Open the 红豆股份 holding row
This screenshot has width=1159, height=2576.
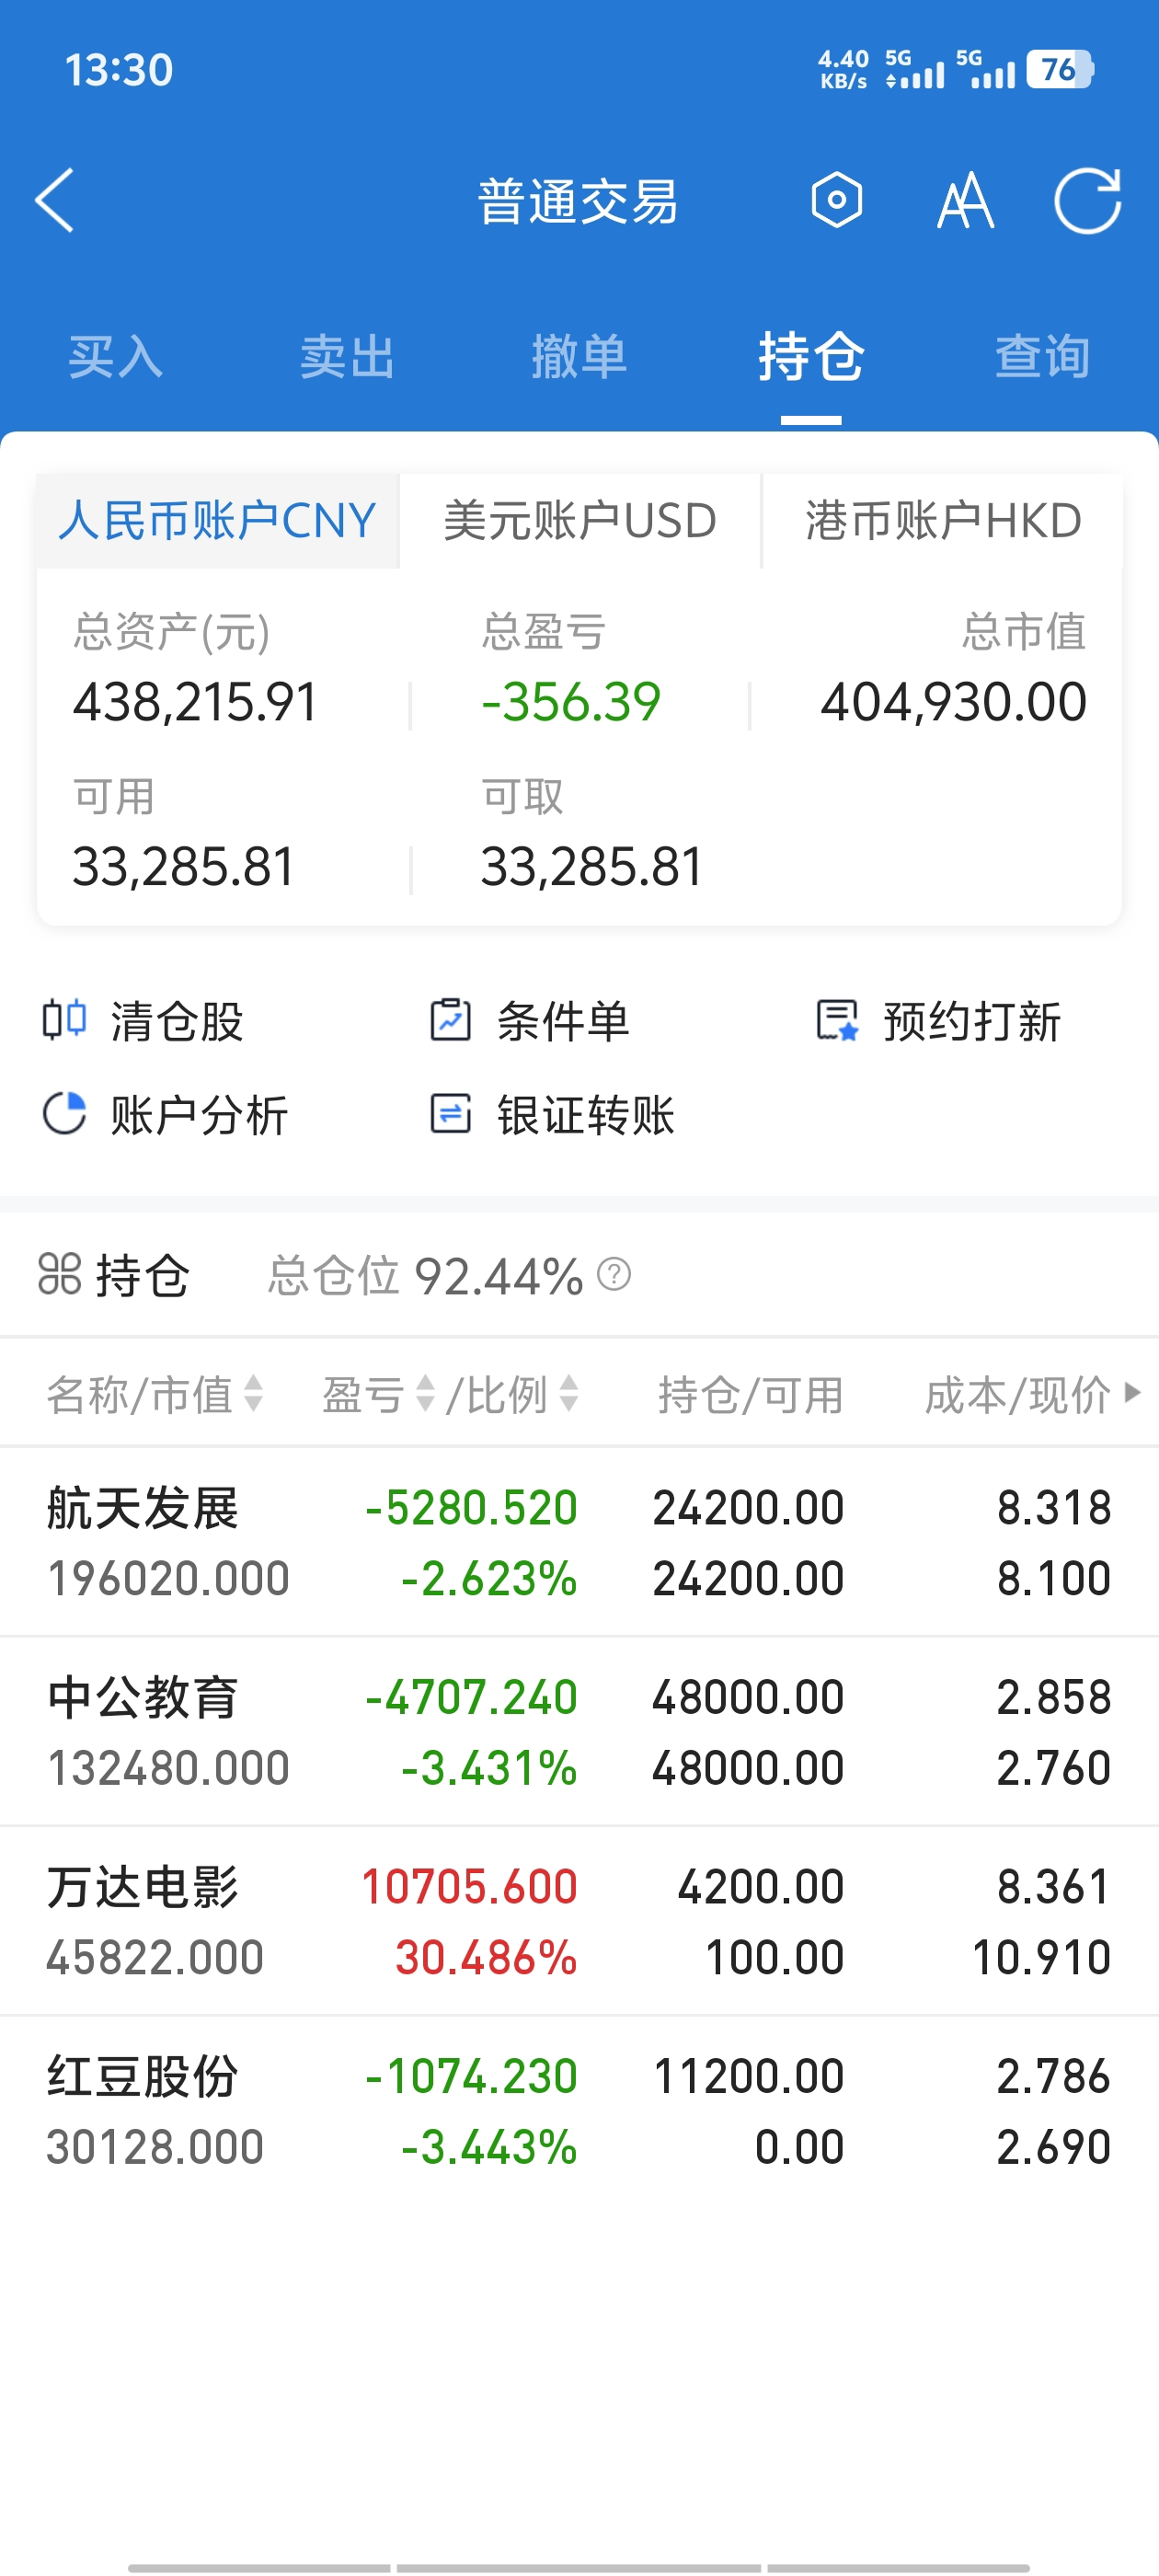pos(579,2111)
